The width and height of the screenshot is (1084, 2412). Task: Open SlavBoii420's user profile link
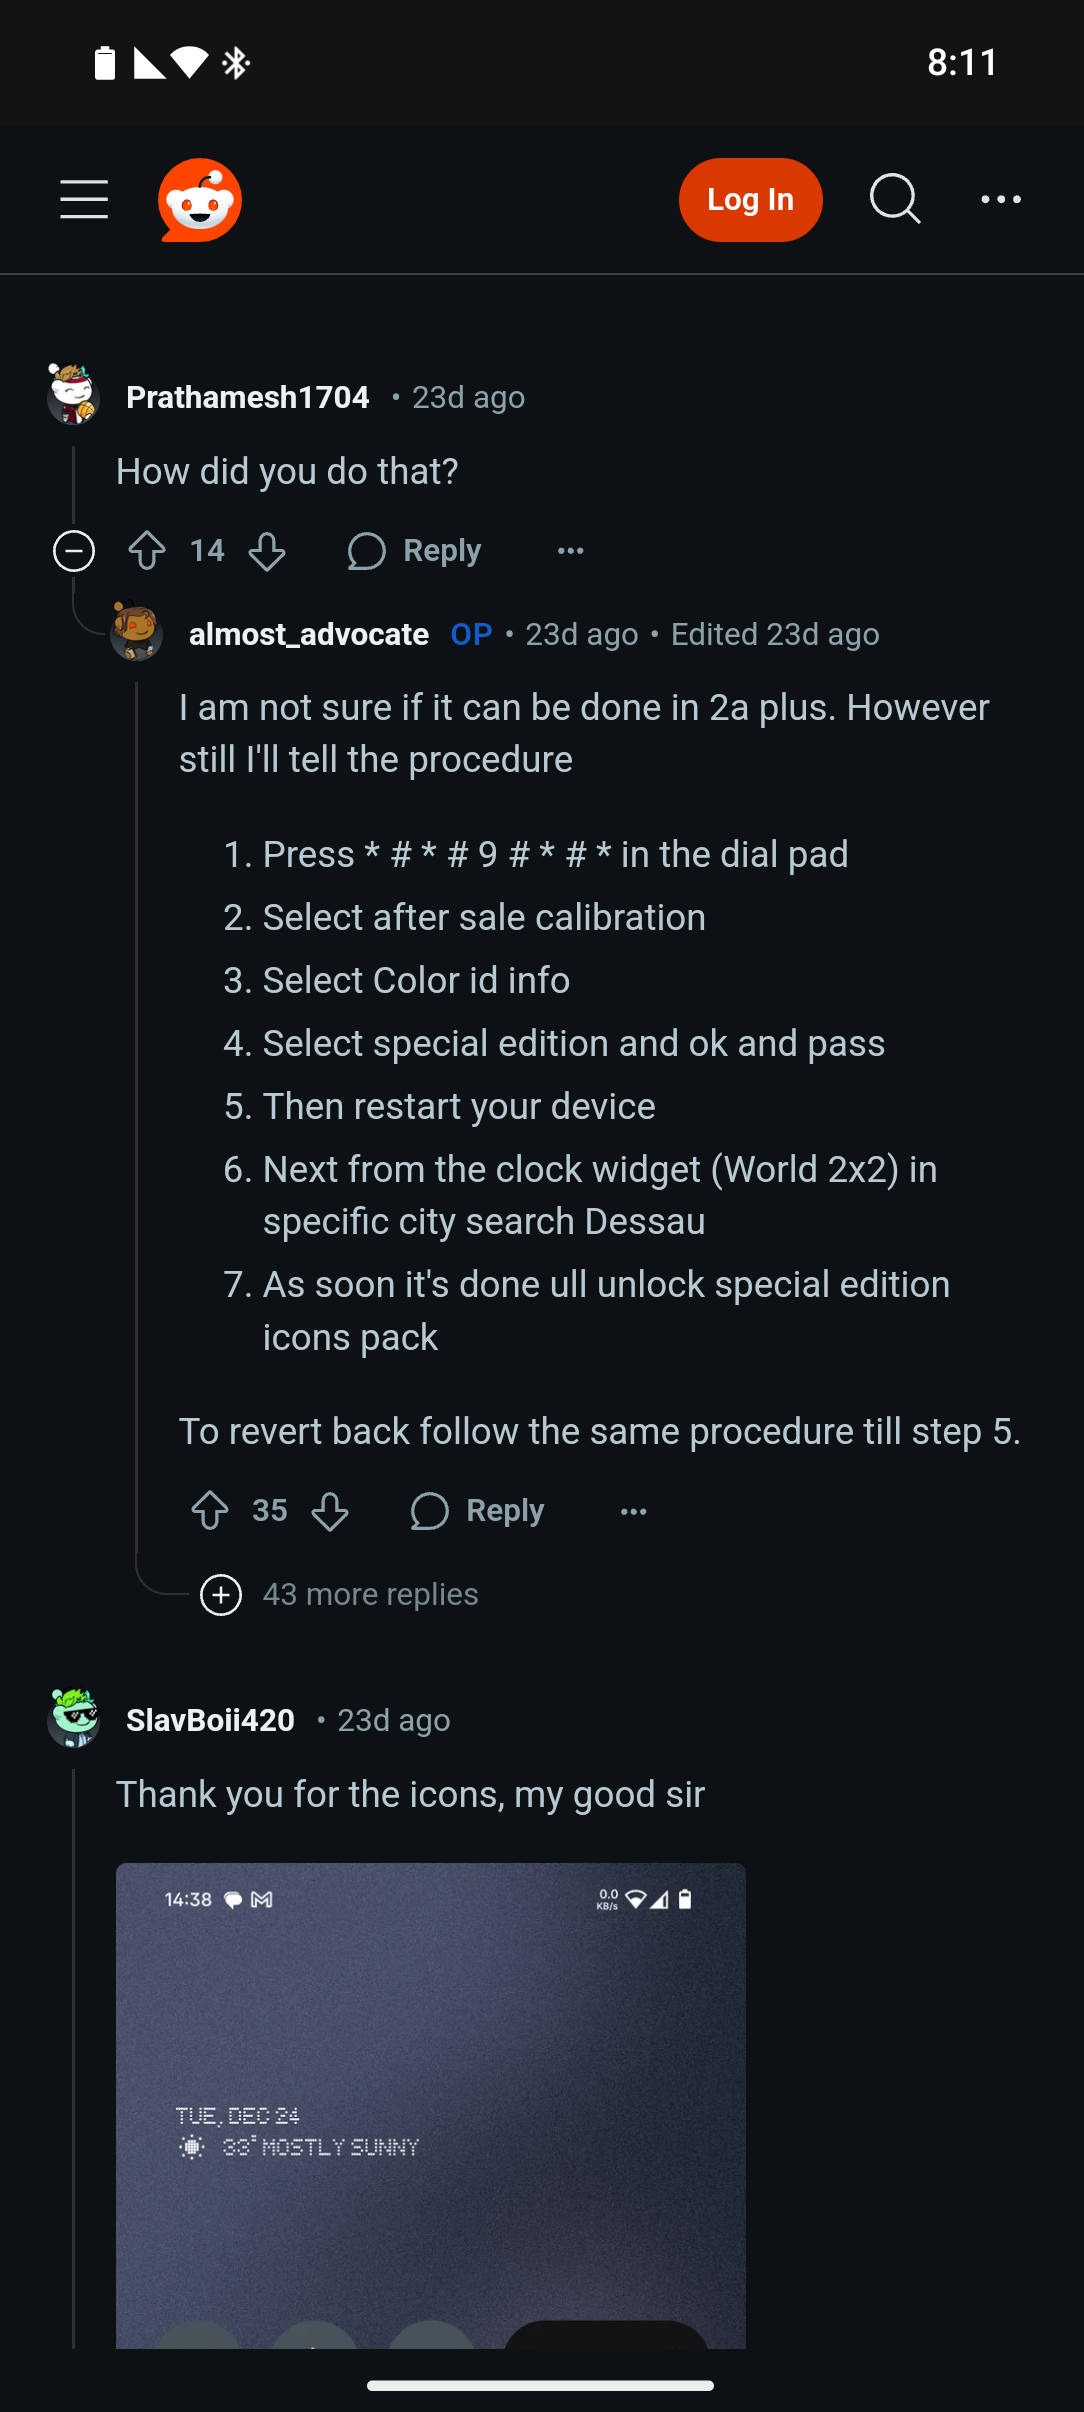pyautogui.click(x=210, y=1720)
